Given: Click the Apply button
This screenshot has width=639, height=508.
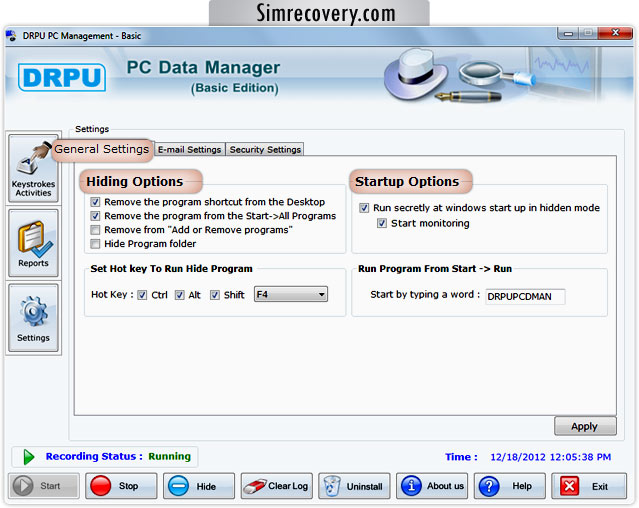Looking at the screenshot, I should [585, 426].
